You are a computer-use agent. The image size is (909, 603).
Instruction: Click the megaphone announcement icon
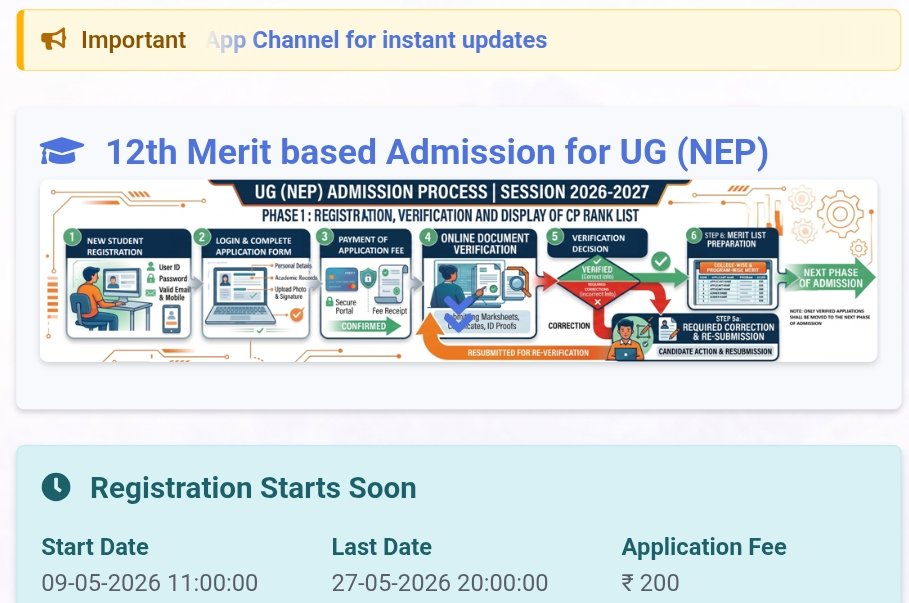(53, 39)
